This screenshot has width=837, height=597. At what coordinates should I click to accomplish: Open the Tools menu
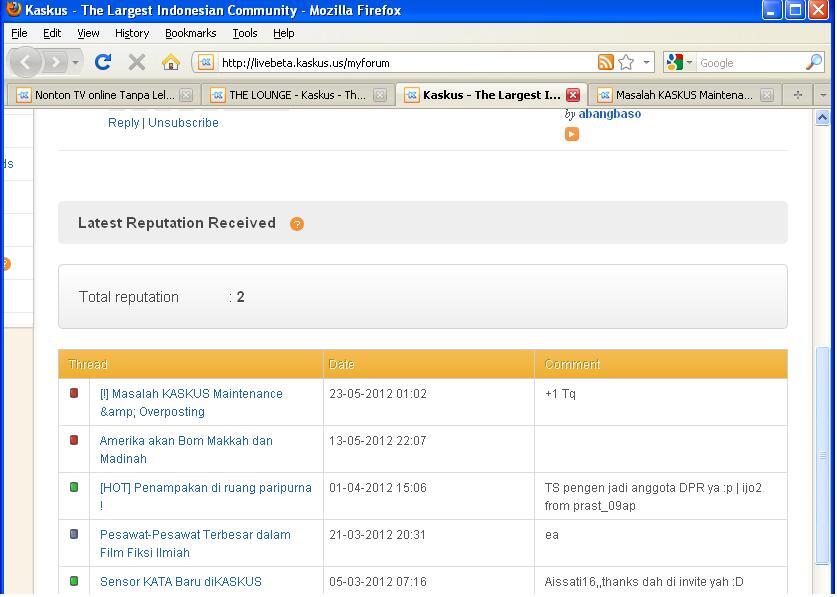244,33
